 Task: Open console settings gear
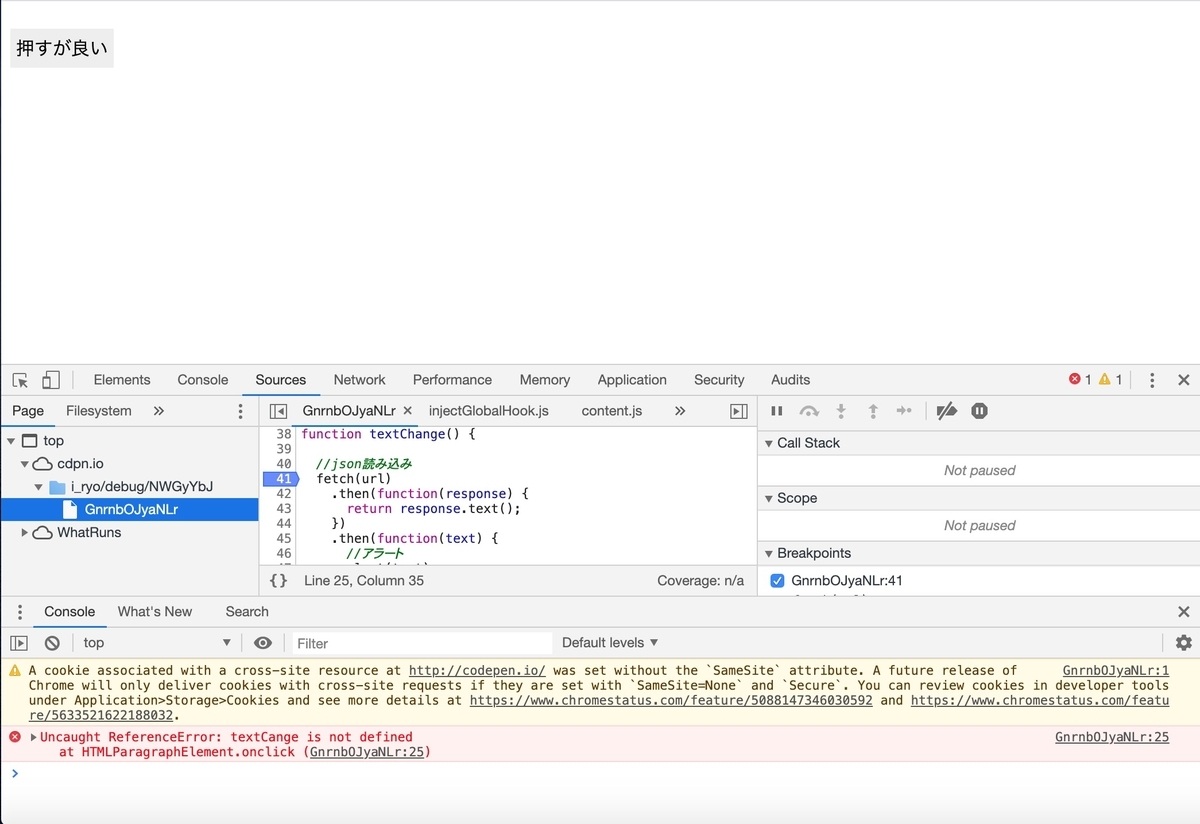(1184, 643)
